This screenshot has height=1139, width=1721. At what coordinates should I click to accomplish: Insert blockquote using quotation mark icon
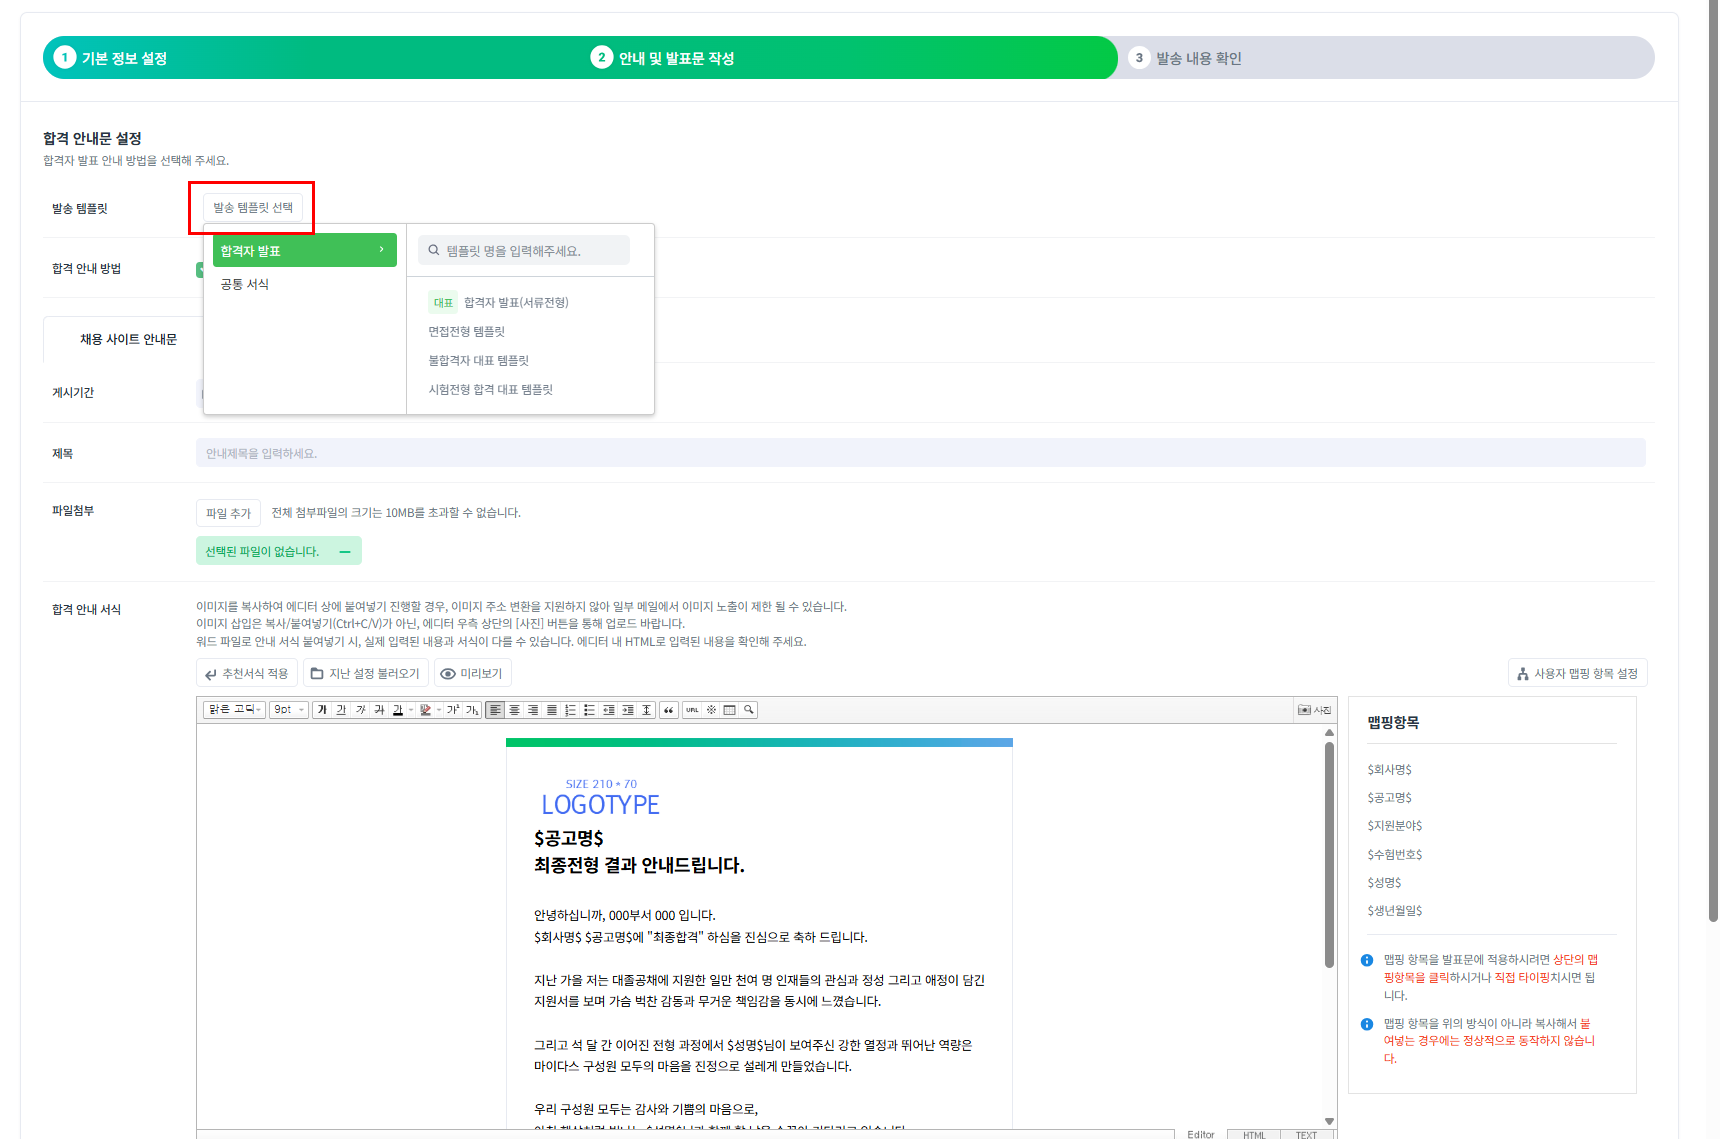tap(669, 710)
